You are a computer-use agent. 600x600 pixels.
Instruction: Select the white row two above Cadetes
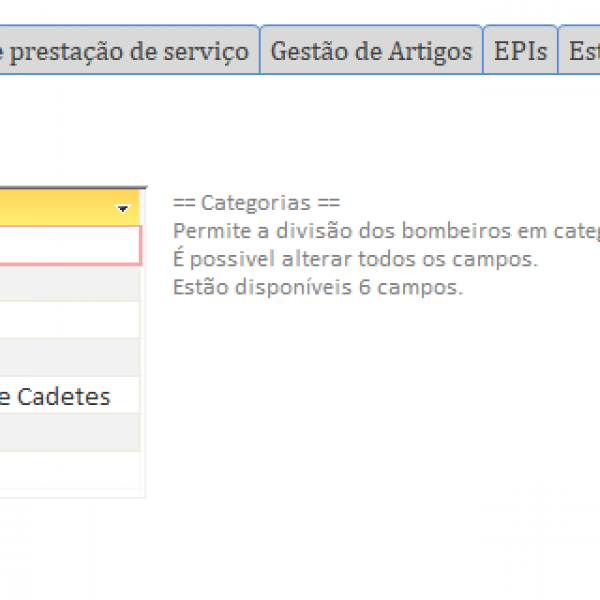(x=68, y=320)
